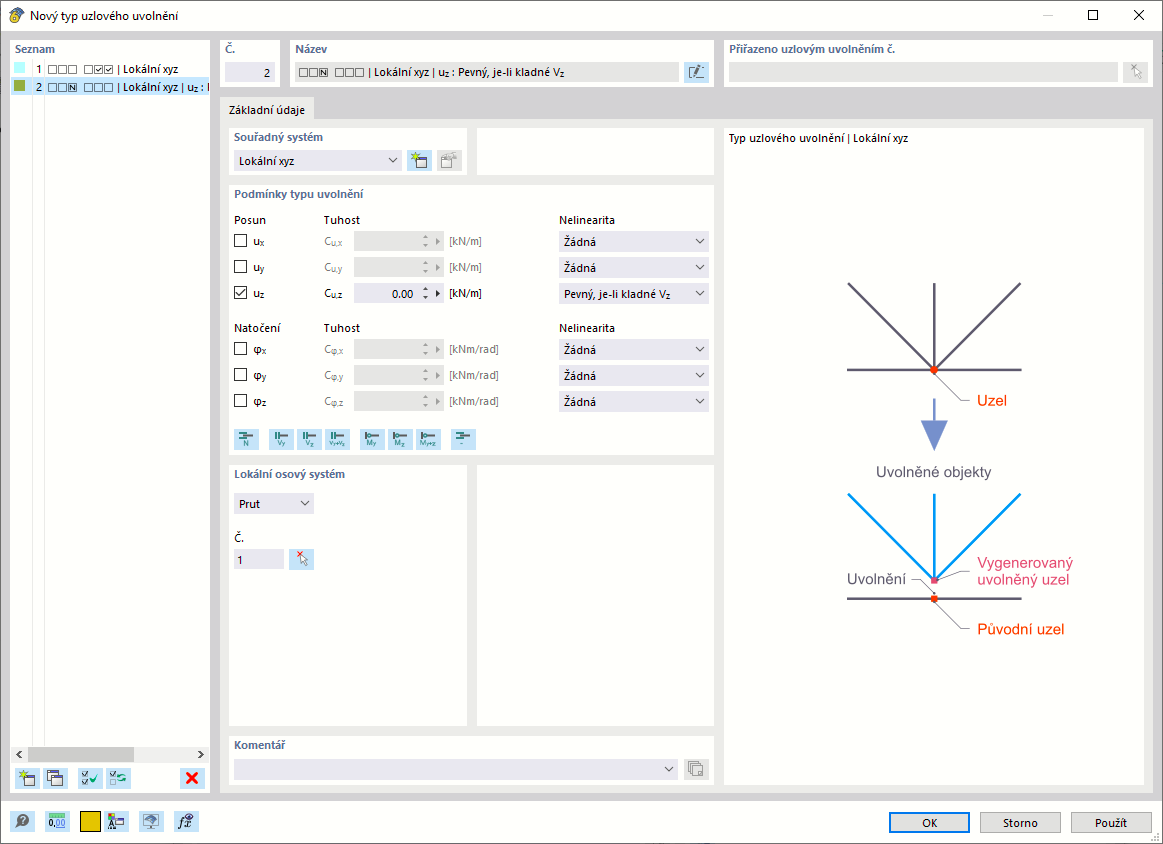Enable the φz rotation checkbox
The height and width of the screenshot is (844, 1163).
[x=240, y=400]
